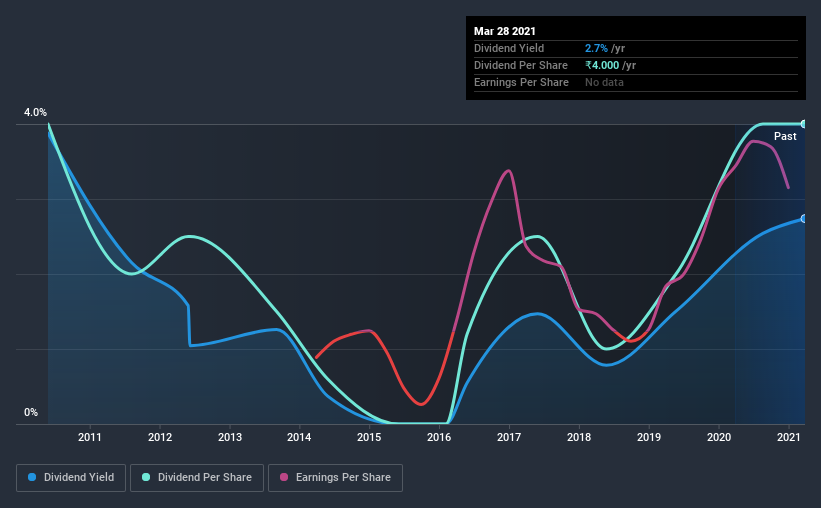Click the 2.7% dividend yield value
The height and width of the screenshot is (508, 821).
click(596, 48)
